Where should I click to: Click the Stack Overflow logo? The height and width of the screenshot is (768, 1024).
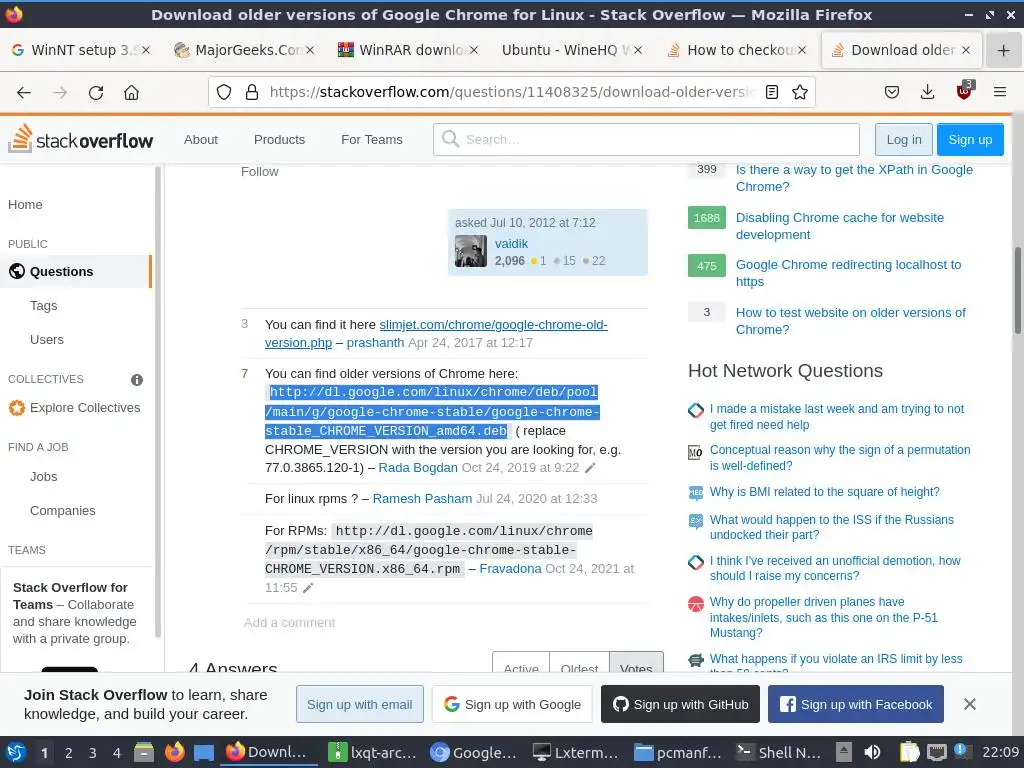tap(80, 139)
